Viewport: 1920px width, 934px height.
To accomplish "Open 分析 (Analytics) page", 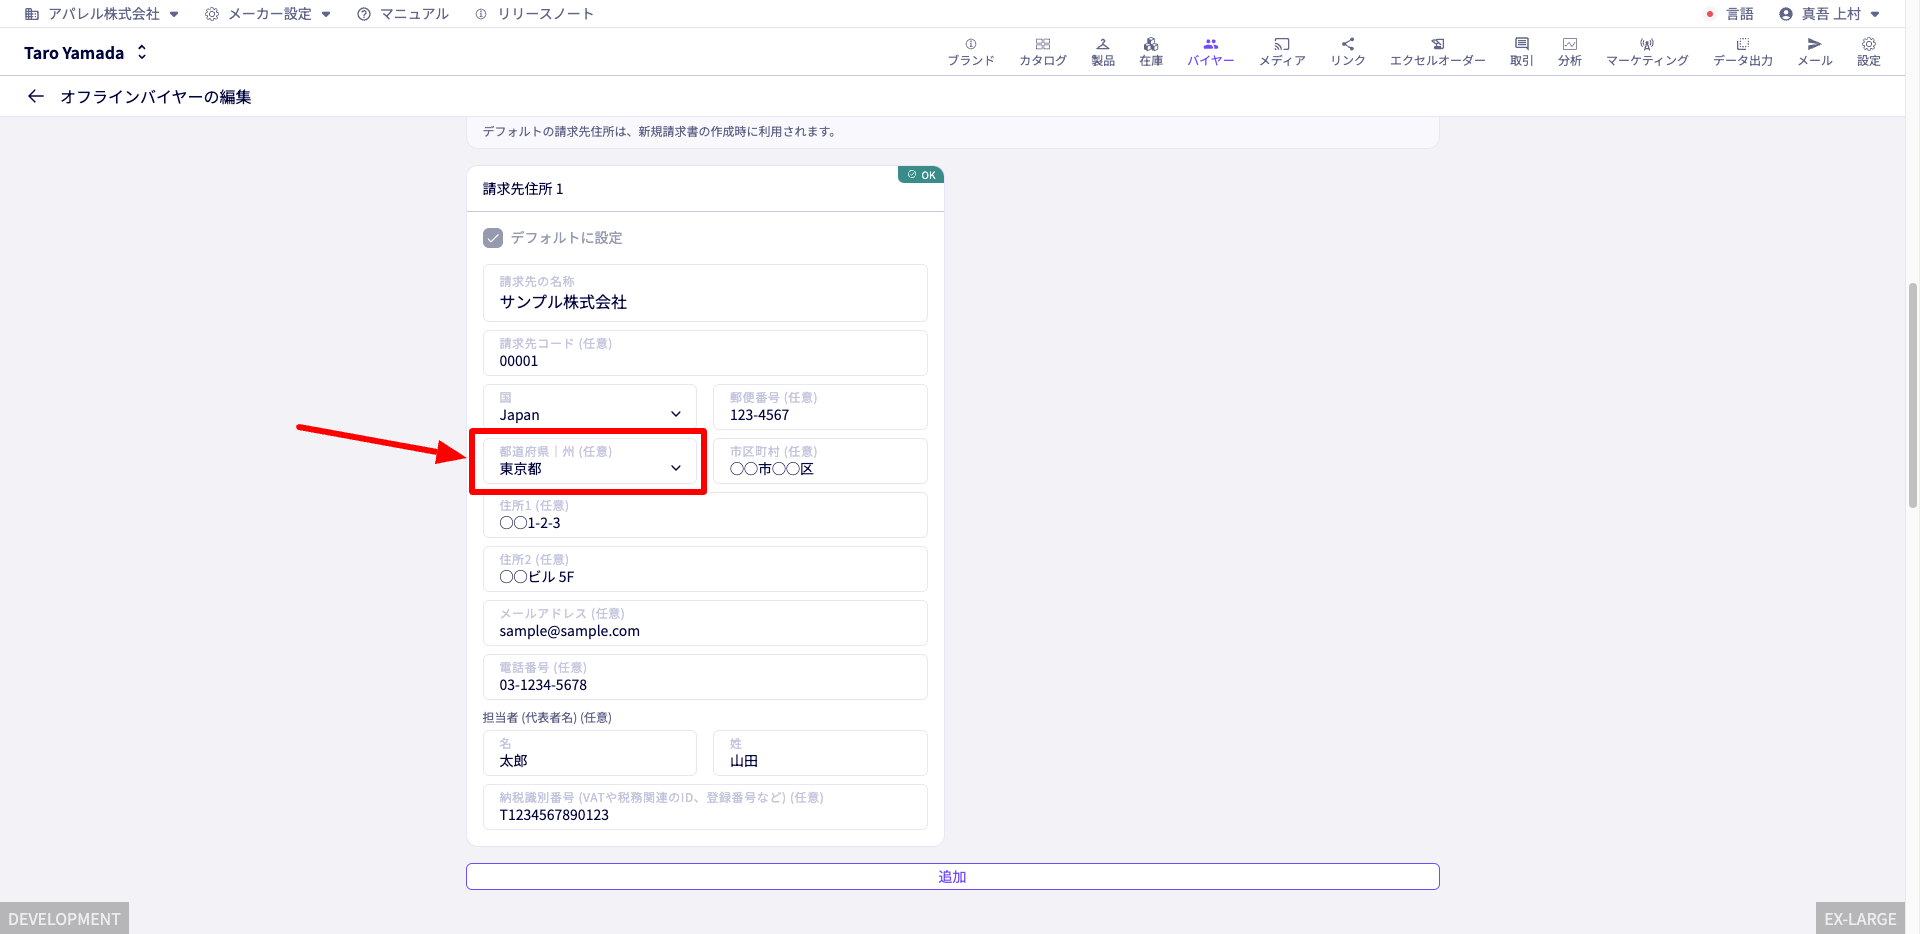I will click(1569, 52).
